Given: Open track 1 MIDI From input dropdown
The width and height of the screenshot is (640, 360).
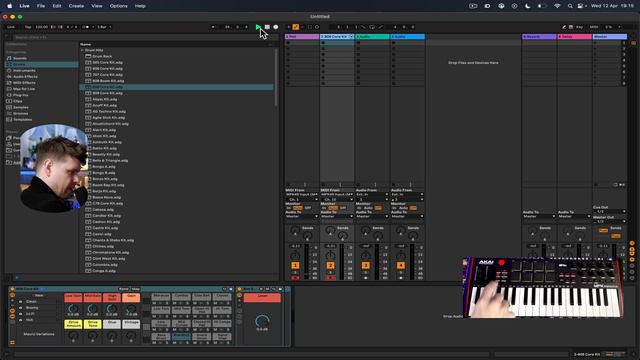Looking at the screenshot, I should point(302,195).
